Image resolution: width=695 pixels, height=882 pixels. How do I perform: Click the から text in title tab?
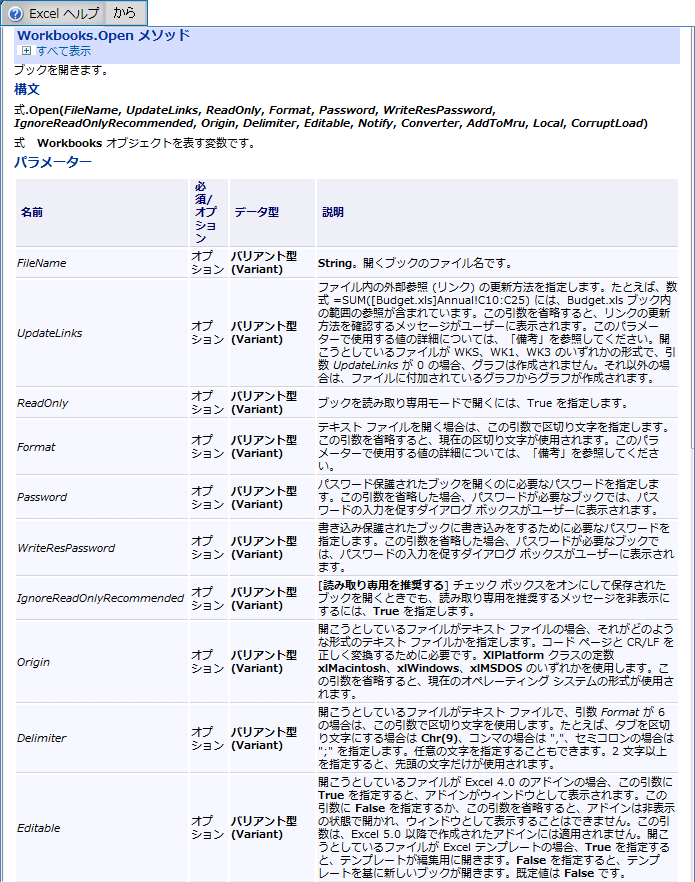[x=124, y=12]
